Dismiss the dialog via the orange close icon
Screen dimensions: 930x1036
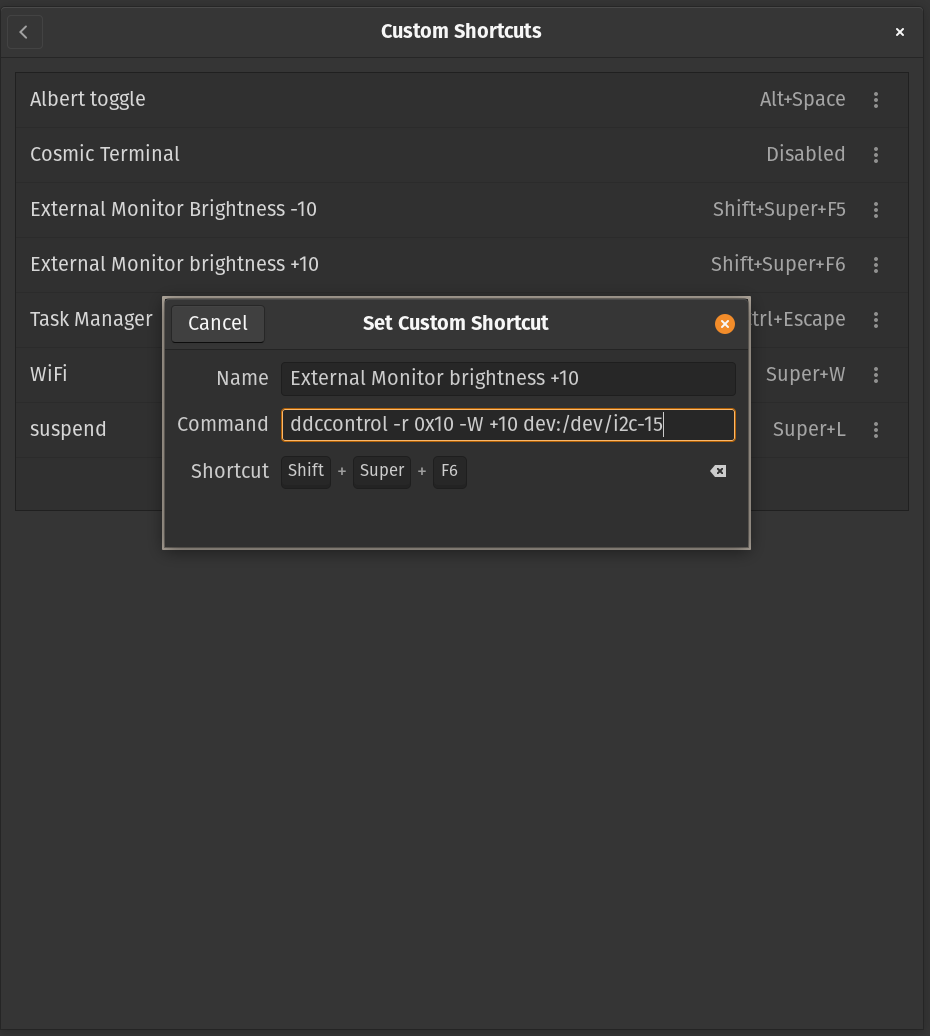tap(724, 324)
